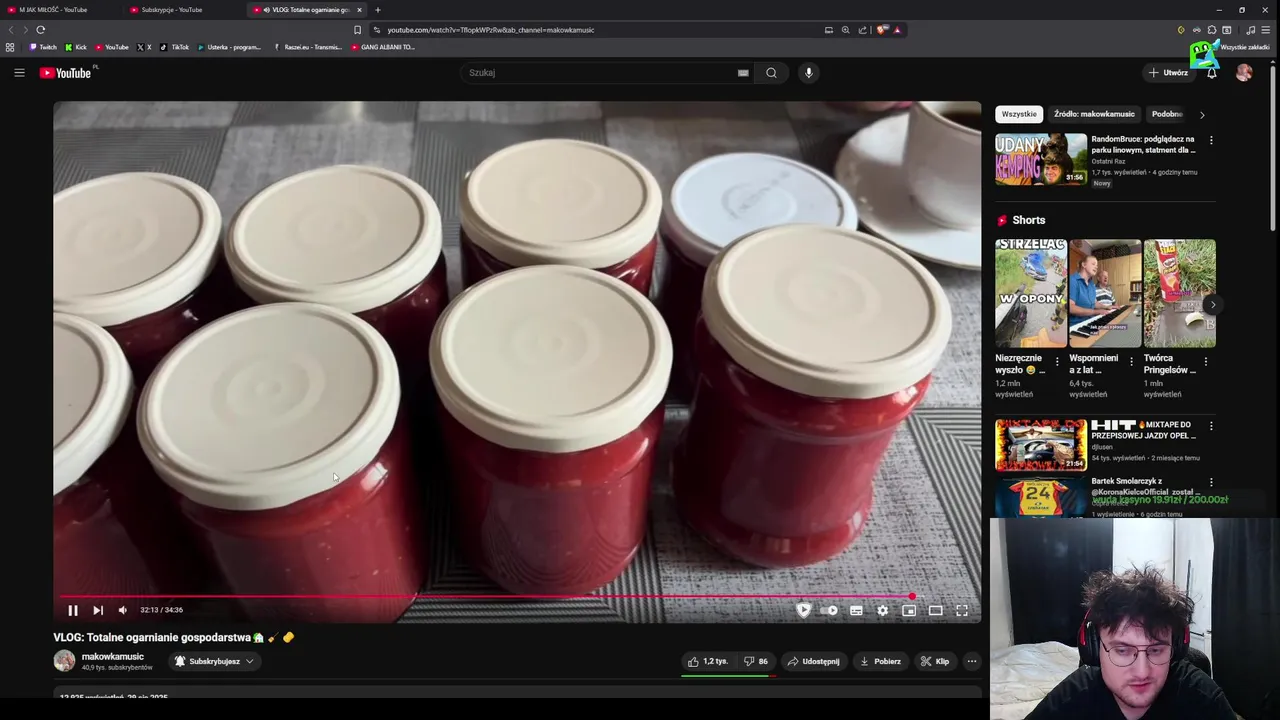1280x720 pixels.
Task: Open the MIXTAPE DO PRZEPISOWEJ JAZDY video
Action: 1041,445
